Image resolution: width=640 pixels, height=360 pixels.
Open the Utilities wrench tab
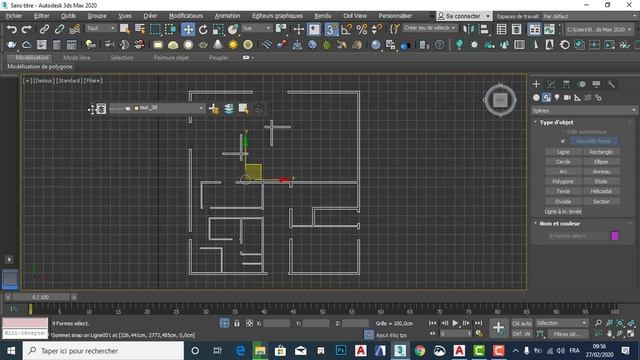pyautogui.click(x=611, y=84)
